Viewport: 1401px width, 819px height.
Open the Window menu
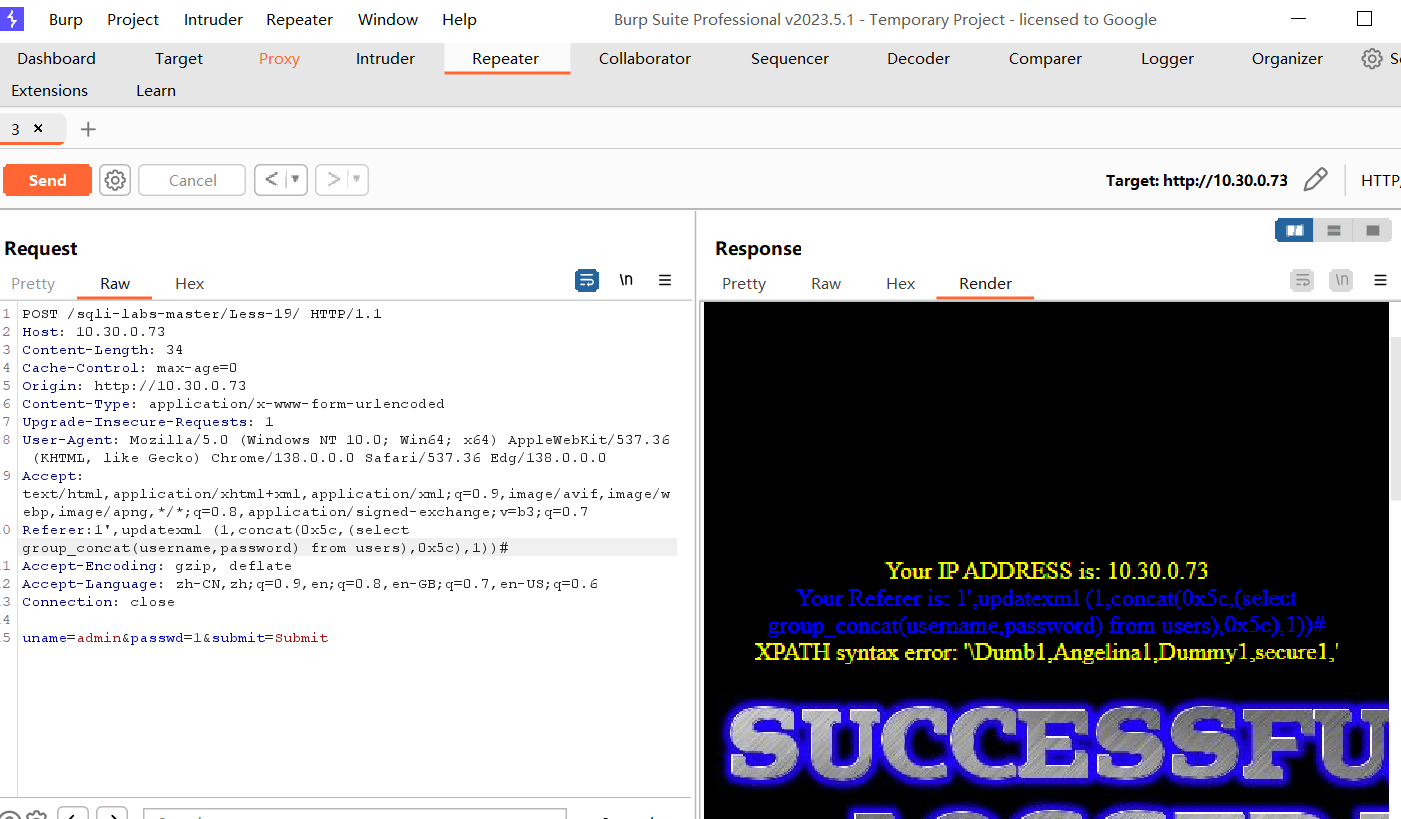point(388,20)
